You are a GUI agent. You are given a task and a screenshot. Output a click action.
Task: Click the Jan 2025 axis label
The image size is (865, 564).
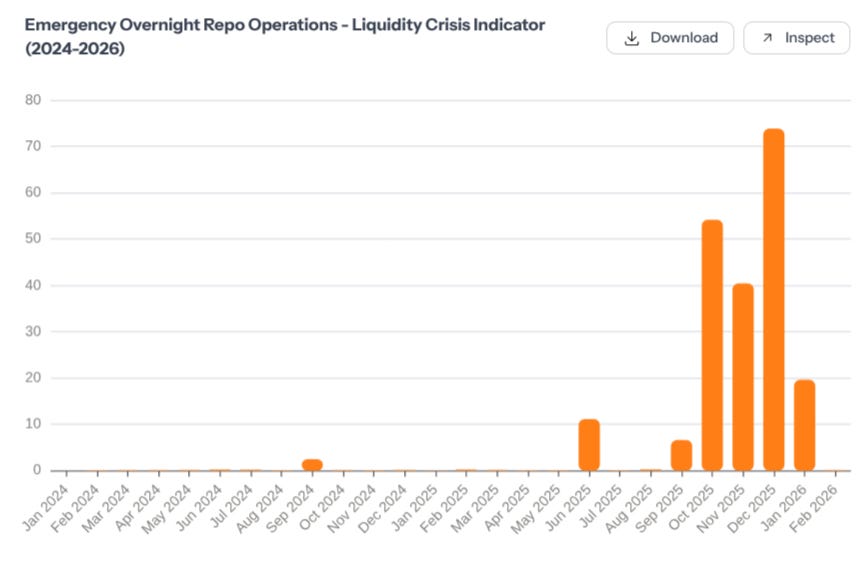(x=415, y=508)
